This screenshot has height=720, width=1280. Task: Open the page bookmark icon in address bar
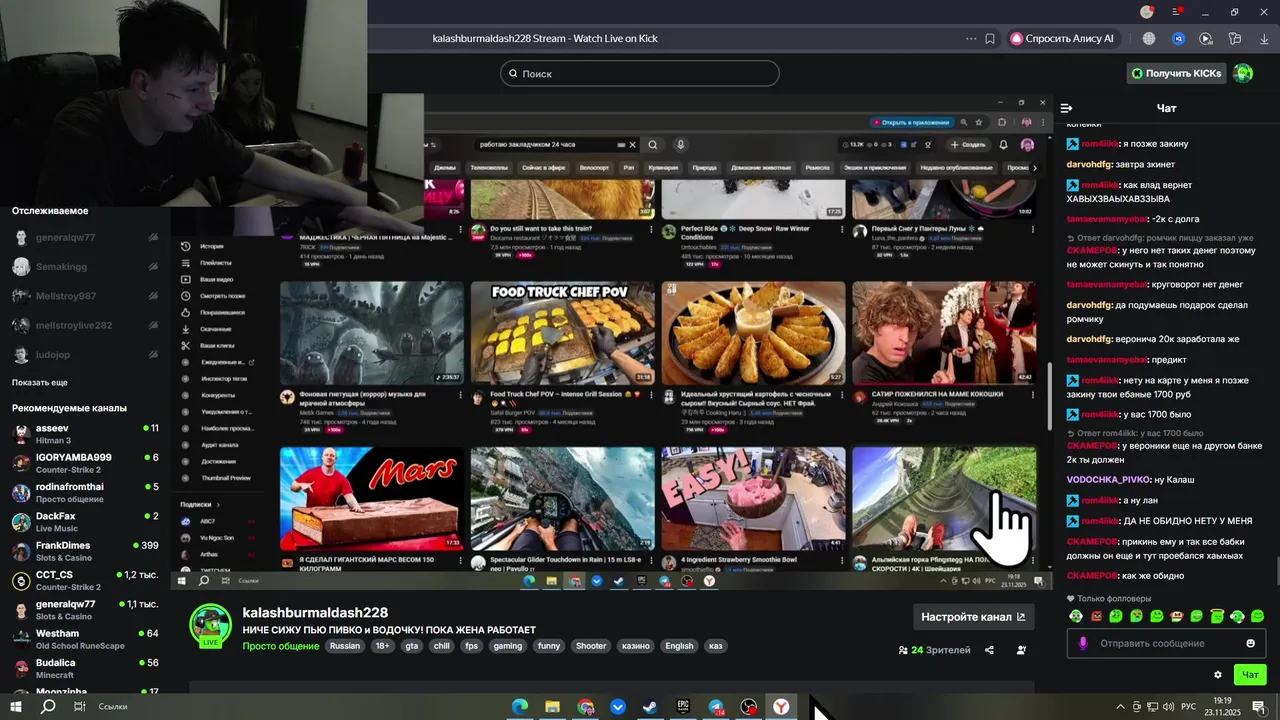(990, 38)
